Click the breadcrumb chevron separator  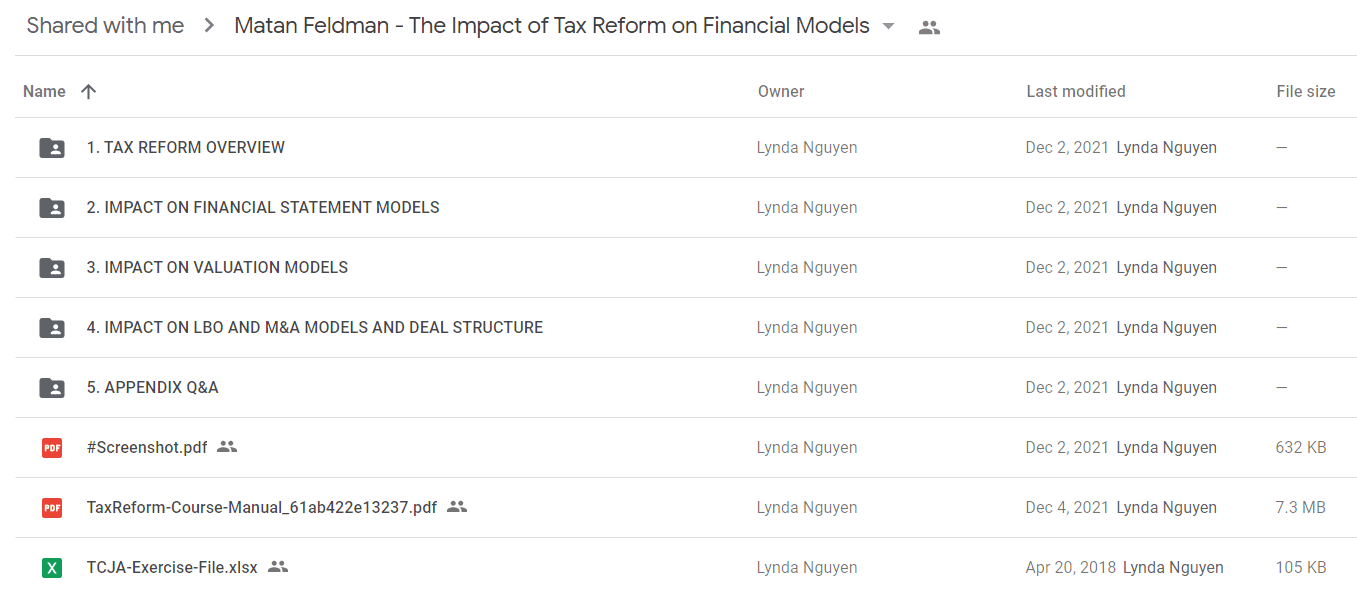[209, 26]
